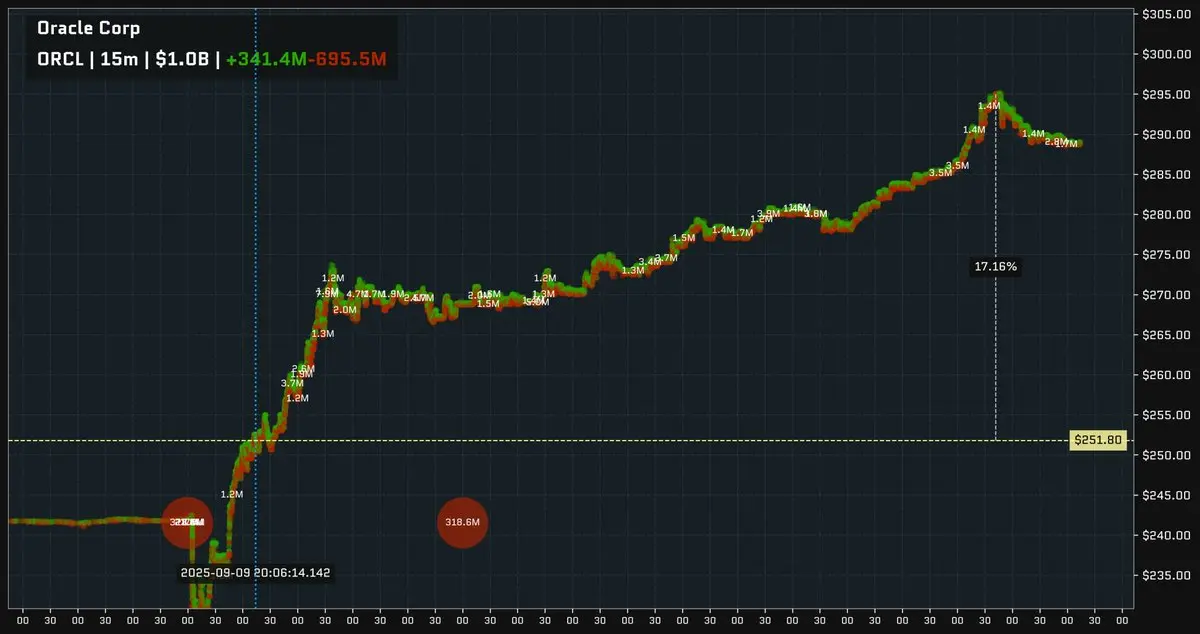The width and height of the screenshot is (1200, 634).
Task: Click the yellow $251.80 price line tag
Action: pos(1098,440)
